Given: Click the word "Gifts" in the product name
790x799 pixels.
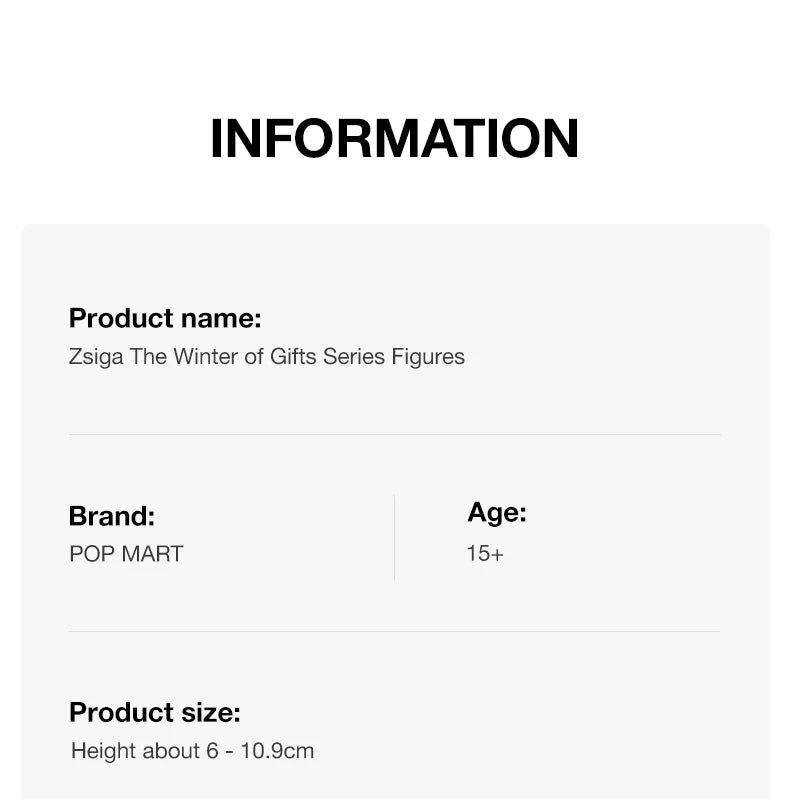Looking at the screenshot, I should pos(293,357).
